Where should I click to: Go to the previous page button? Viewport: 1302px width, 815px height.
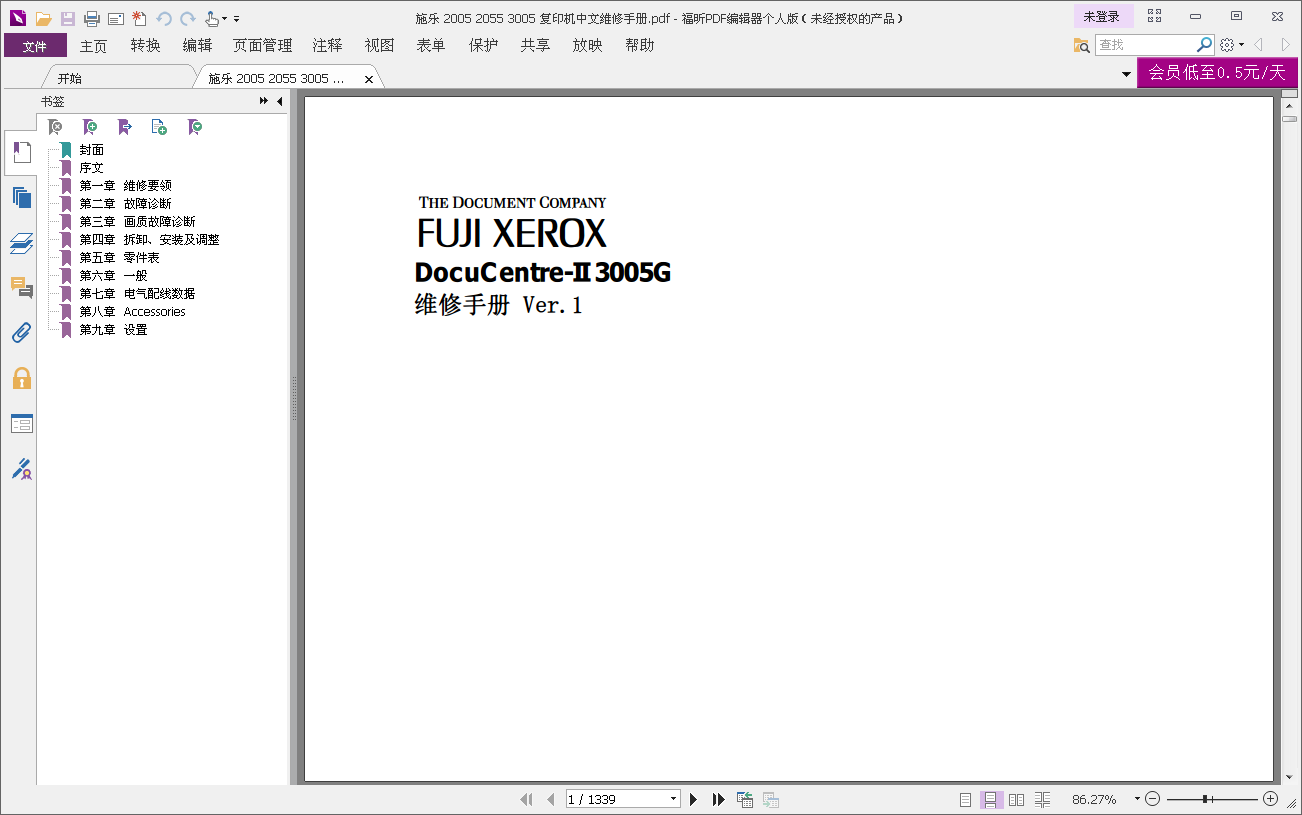tap(550, 799)
